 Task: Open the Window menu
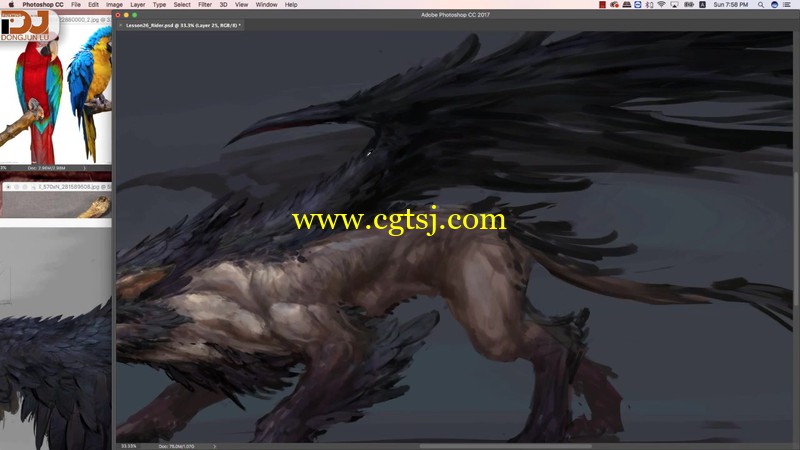click(x=266, y=5)
